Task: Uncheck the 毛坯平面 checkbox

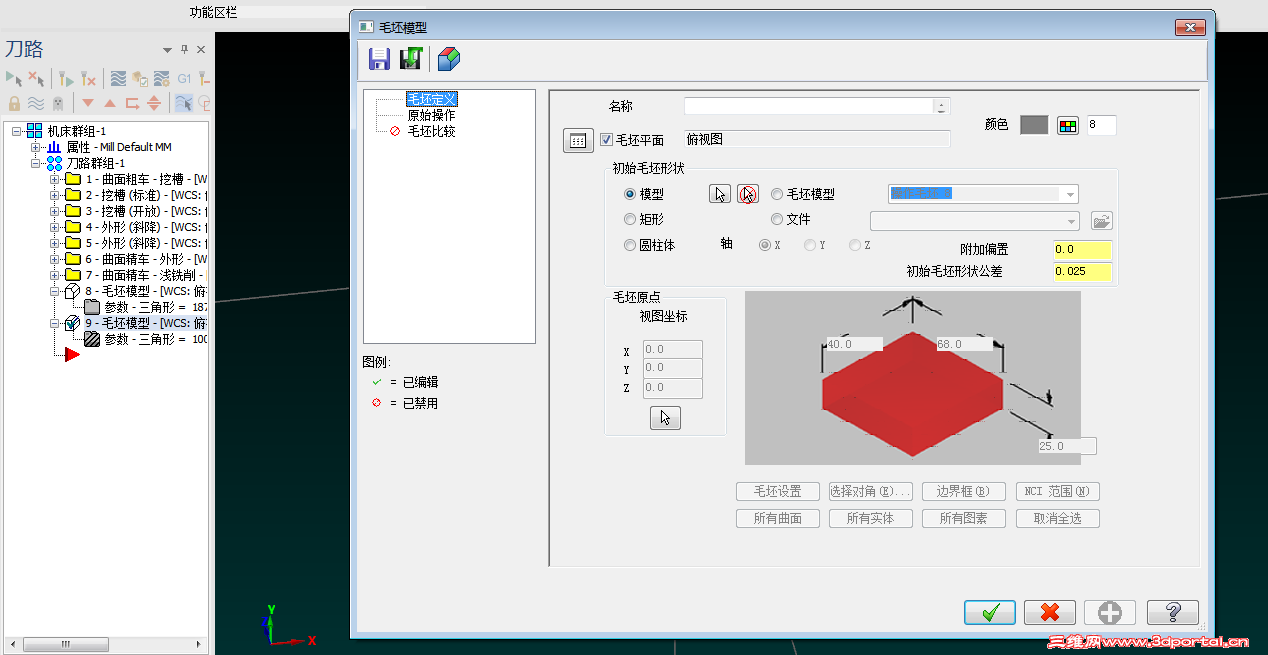Action: pos(606,140)
